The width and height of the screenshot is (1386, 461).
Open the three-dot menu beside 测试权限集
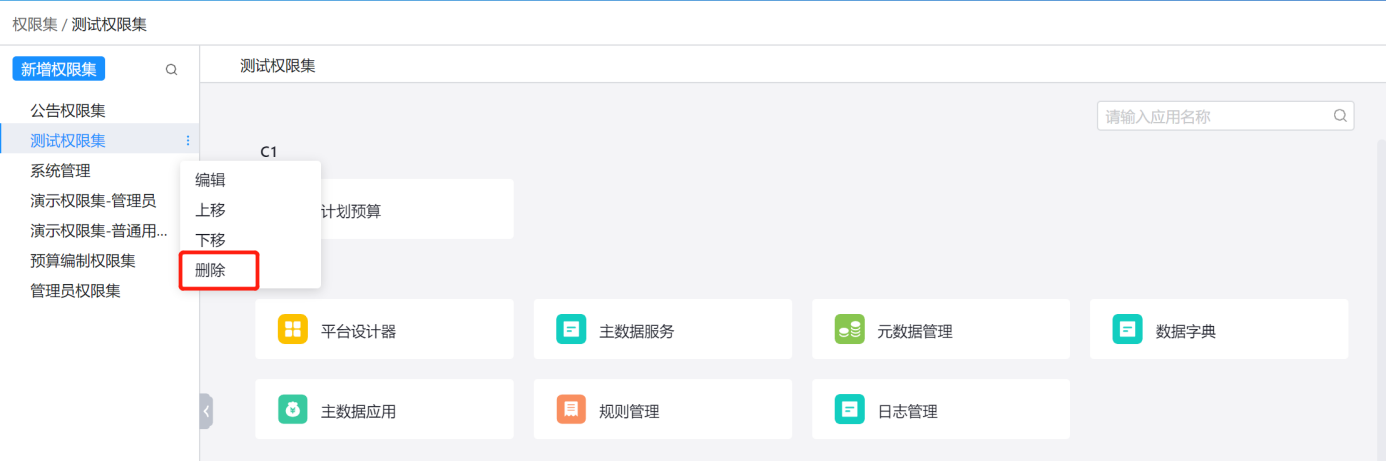188,141
